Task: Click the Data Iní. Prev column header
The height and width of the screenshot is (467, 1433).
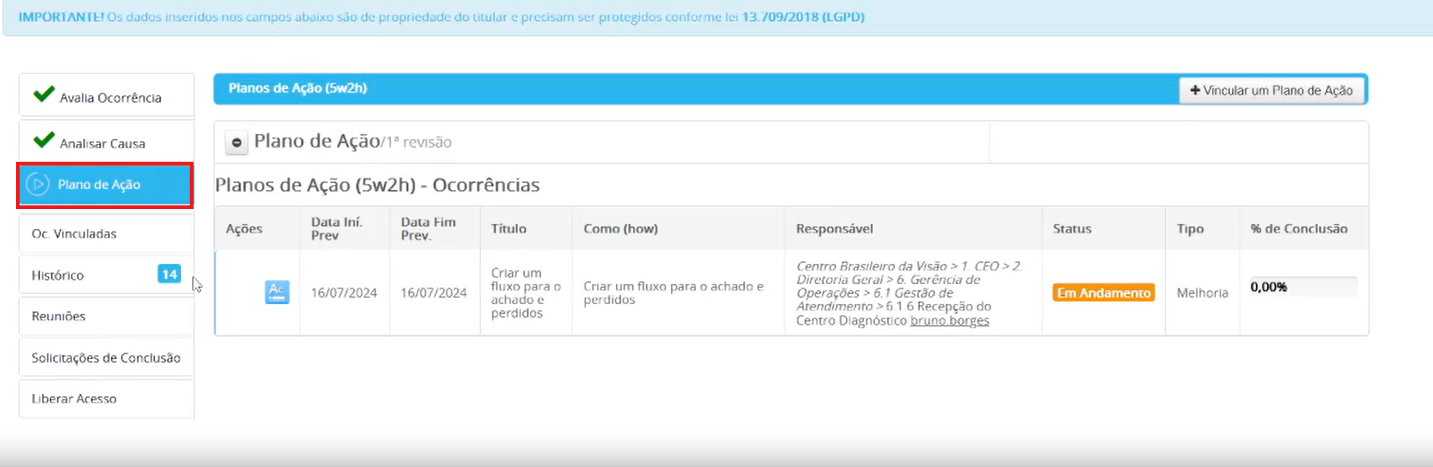Action: (x=337, y=228)
